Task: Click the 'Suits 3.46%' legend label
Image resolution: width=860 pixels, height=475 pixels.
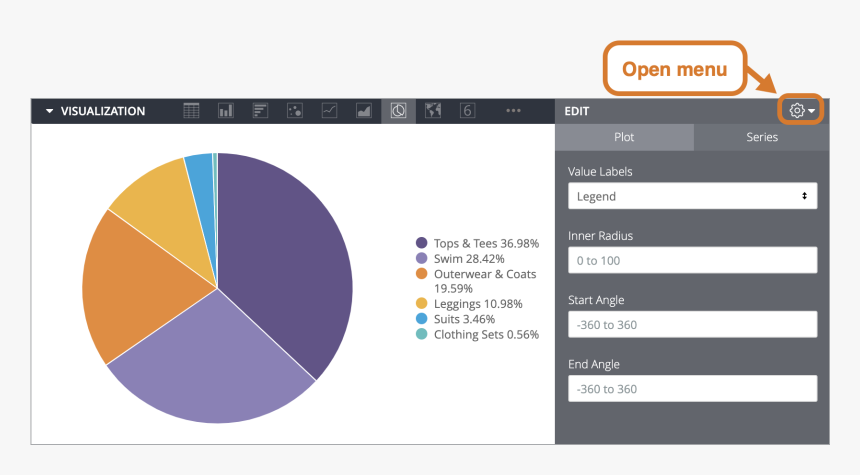Action: click(x=465, y=319)
